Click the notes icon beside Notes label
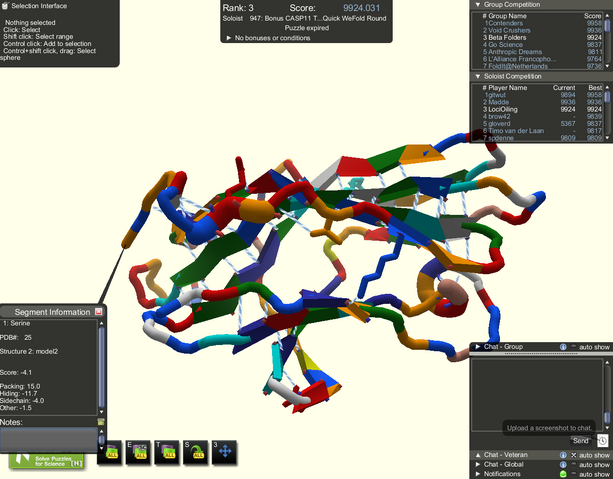This screenshot has height=479, width=613. (x=101, y=422)
